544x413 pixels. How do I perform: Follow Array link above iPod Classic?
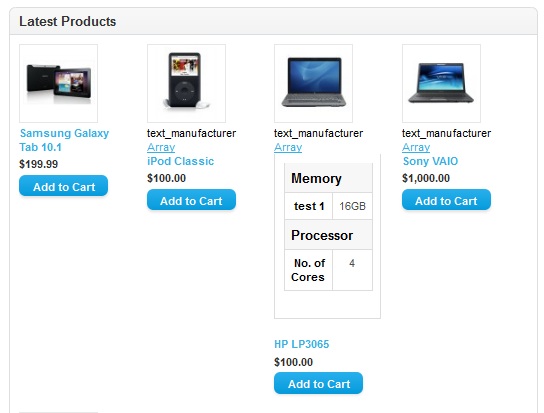point(161,147)
